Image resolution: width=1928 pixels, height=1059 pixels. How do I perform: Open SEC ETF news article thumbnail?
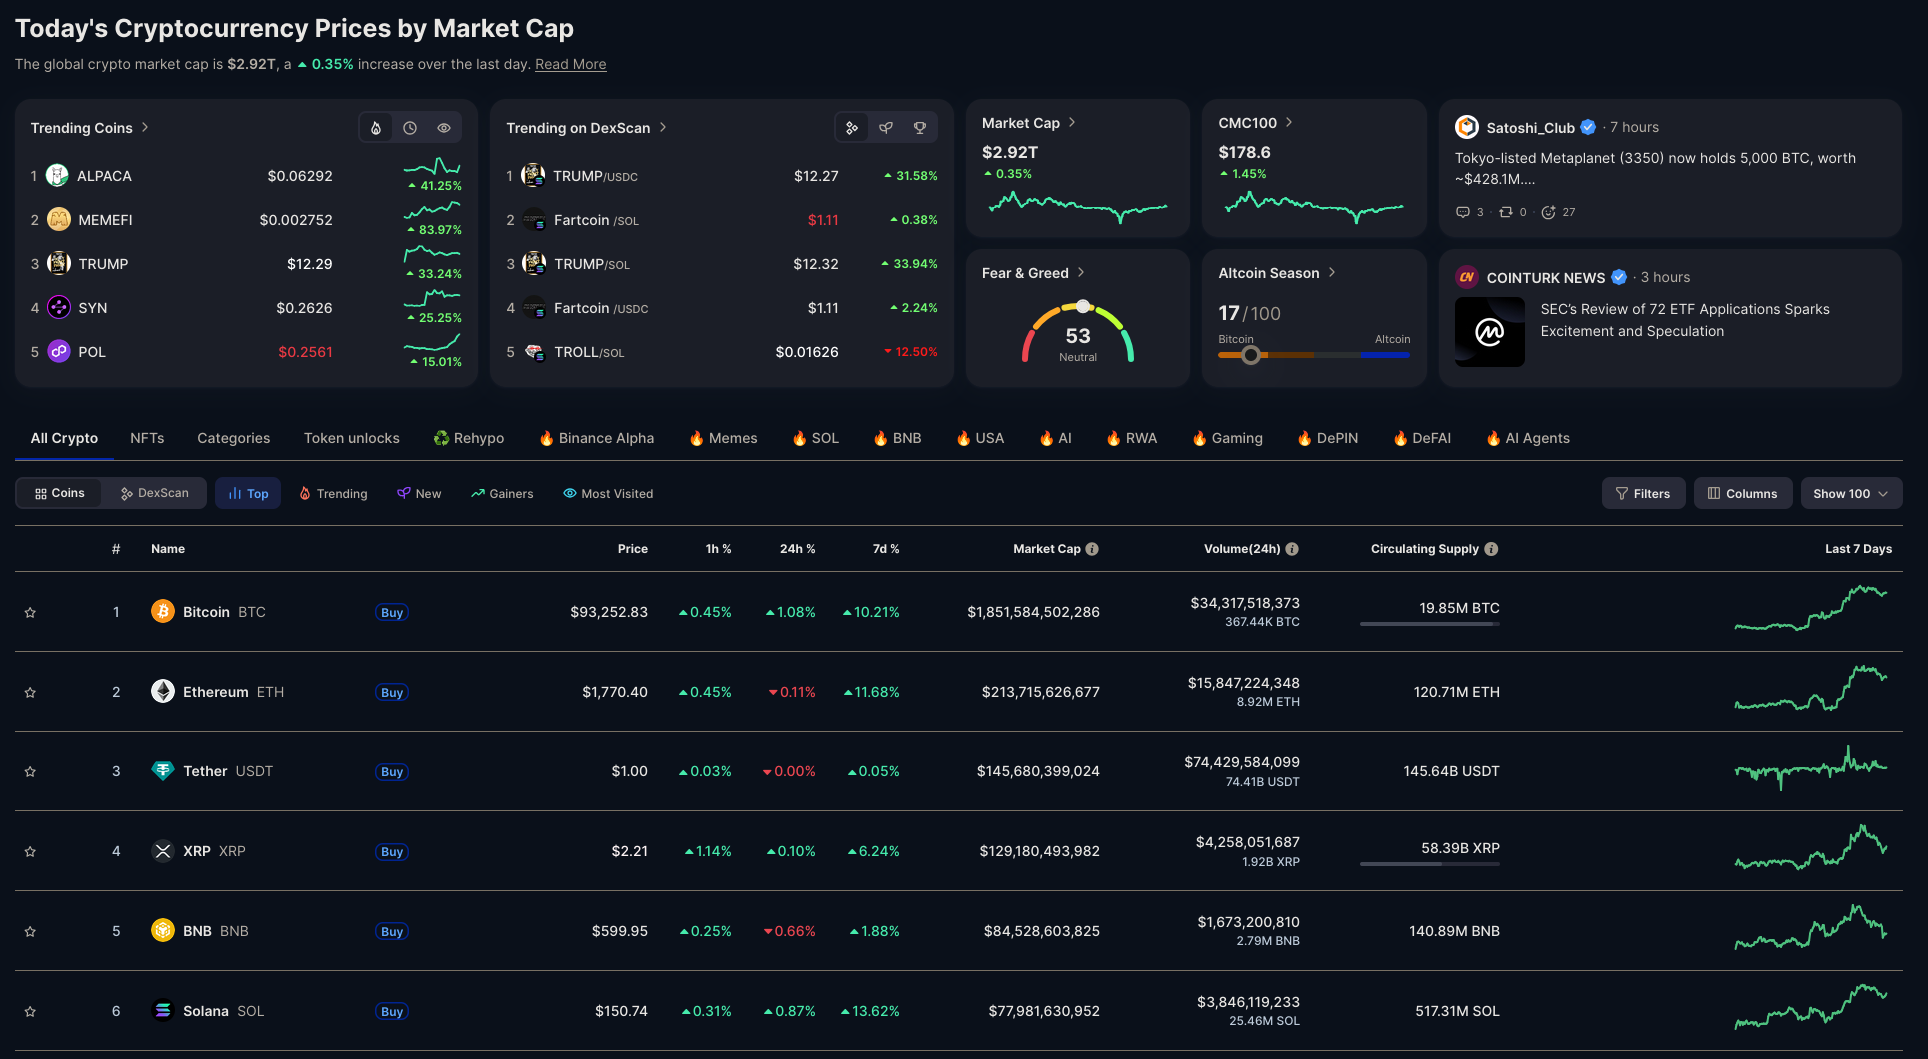pos(1490,331)
